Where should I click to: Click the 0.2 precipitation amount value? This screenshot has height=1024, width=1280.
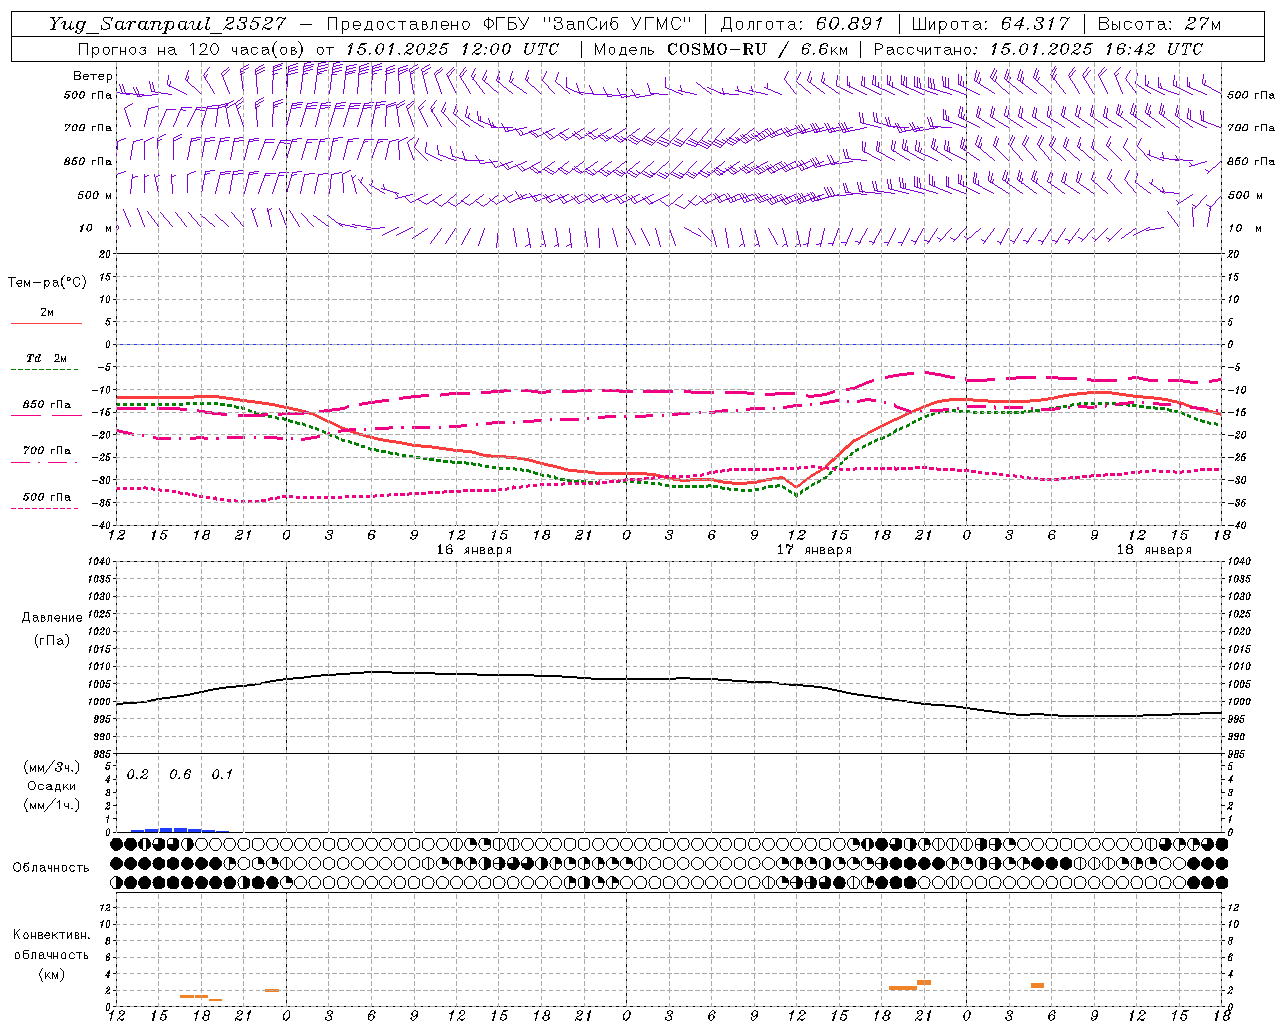(x=138, y=775)
